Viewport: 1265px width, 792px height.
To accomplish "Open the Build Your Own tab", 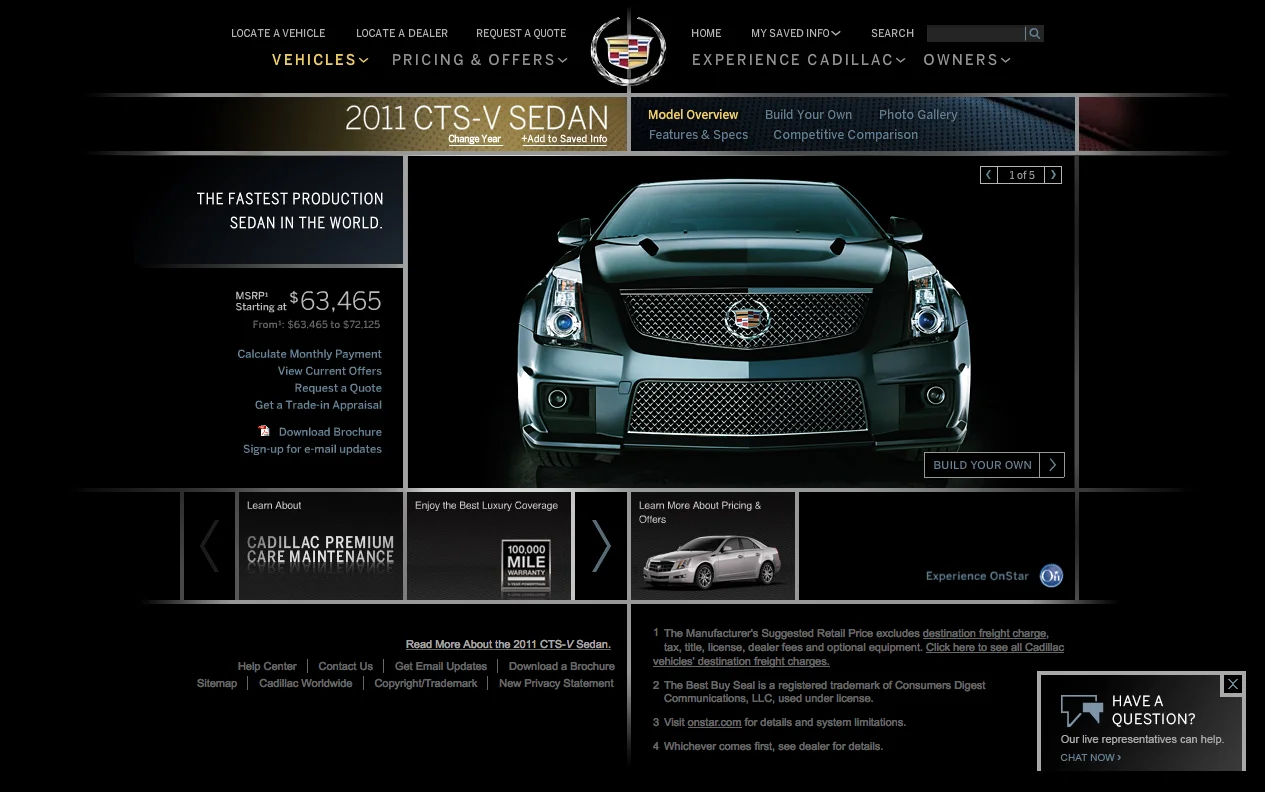I will point(808,115).
